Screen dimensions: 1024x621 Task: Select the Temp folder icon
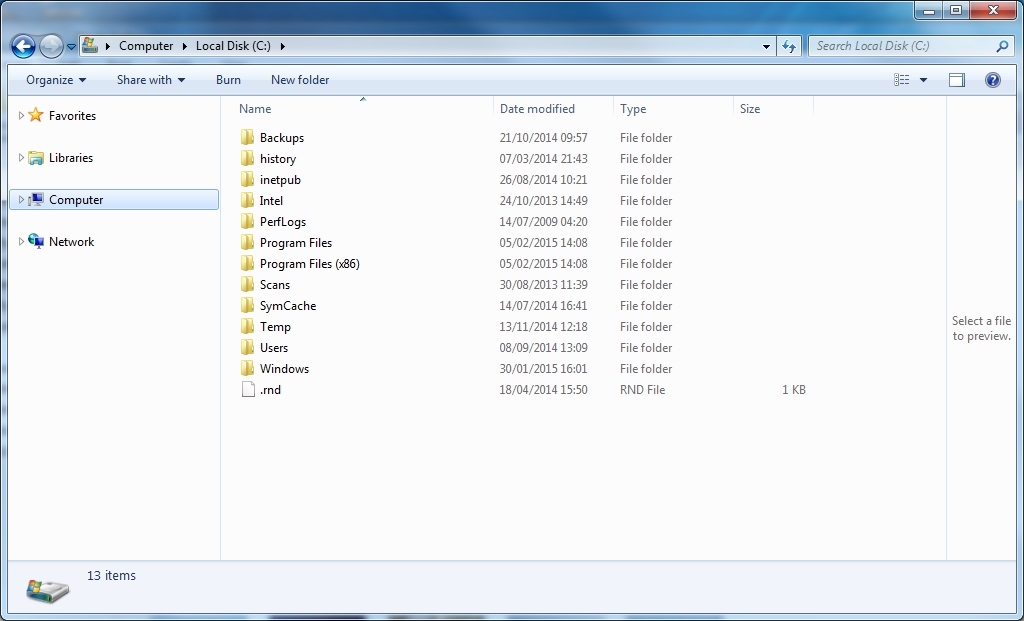pyautogui.click(x=248, y=326)
